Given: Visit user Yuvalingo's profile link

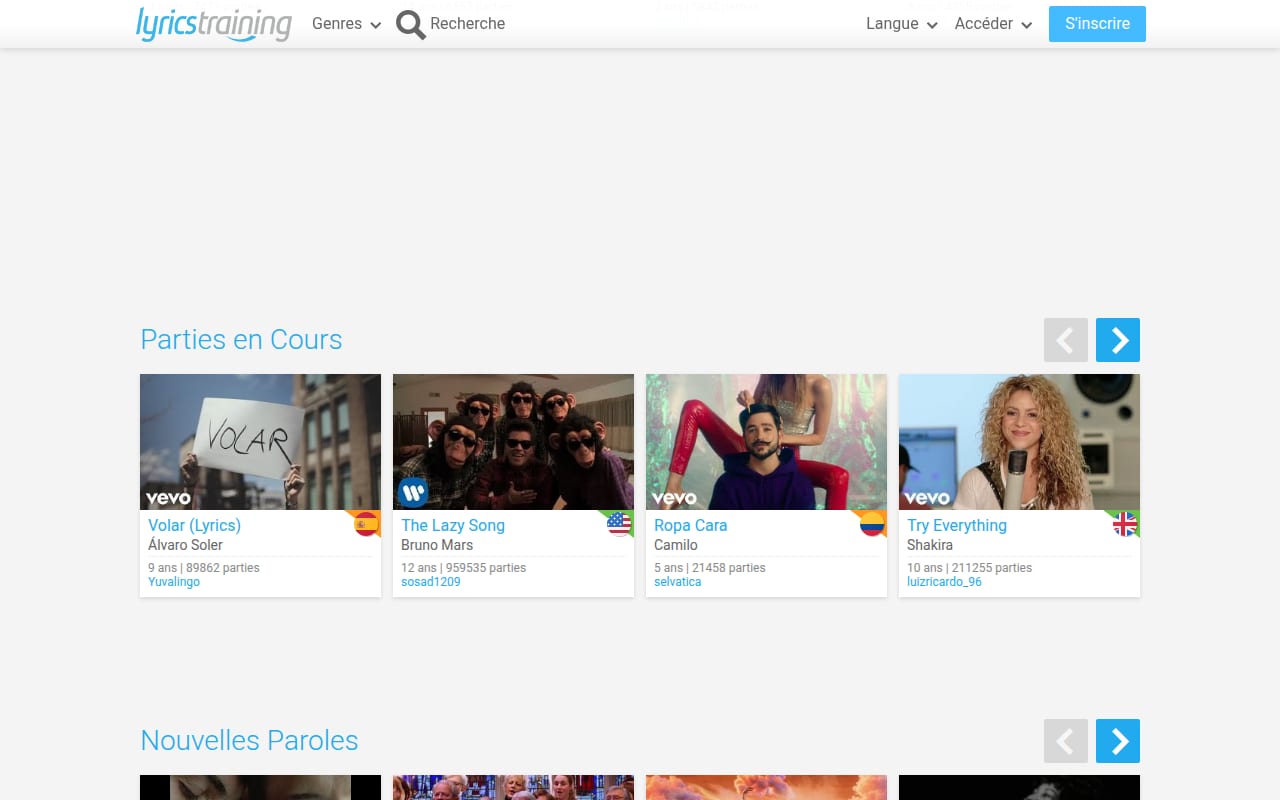Looking at the screenshot, I should [x=174, y=582].
